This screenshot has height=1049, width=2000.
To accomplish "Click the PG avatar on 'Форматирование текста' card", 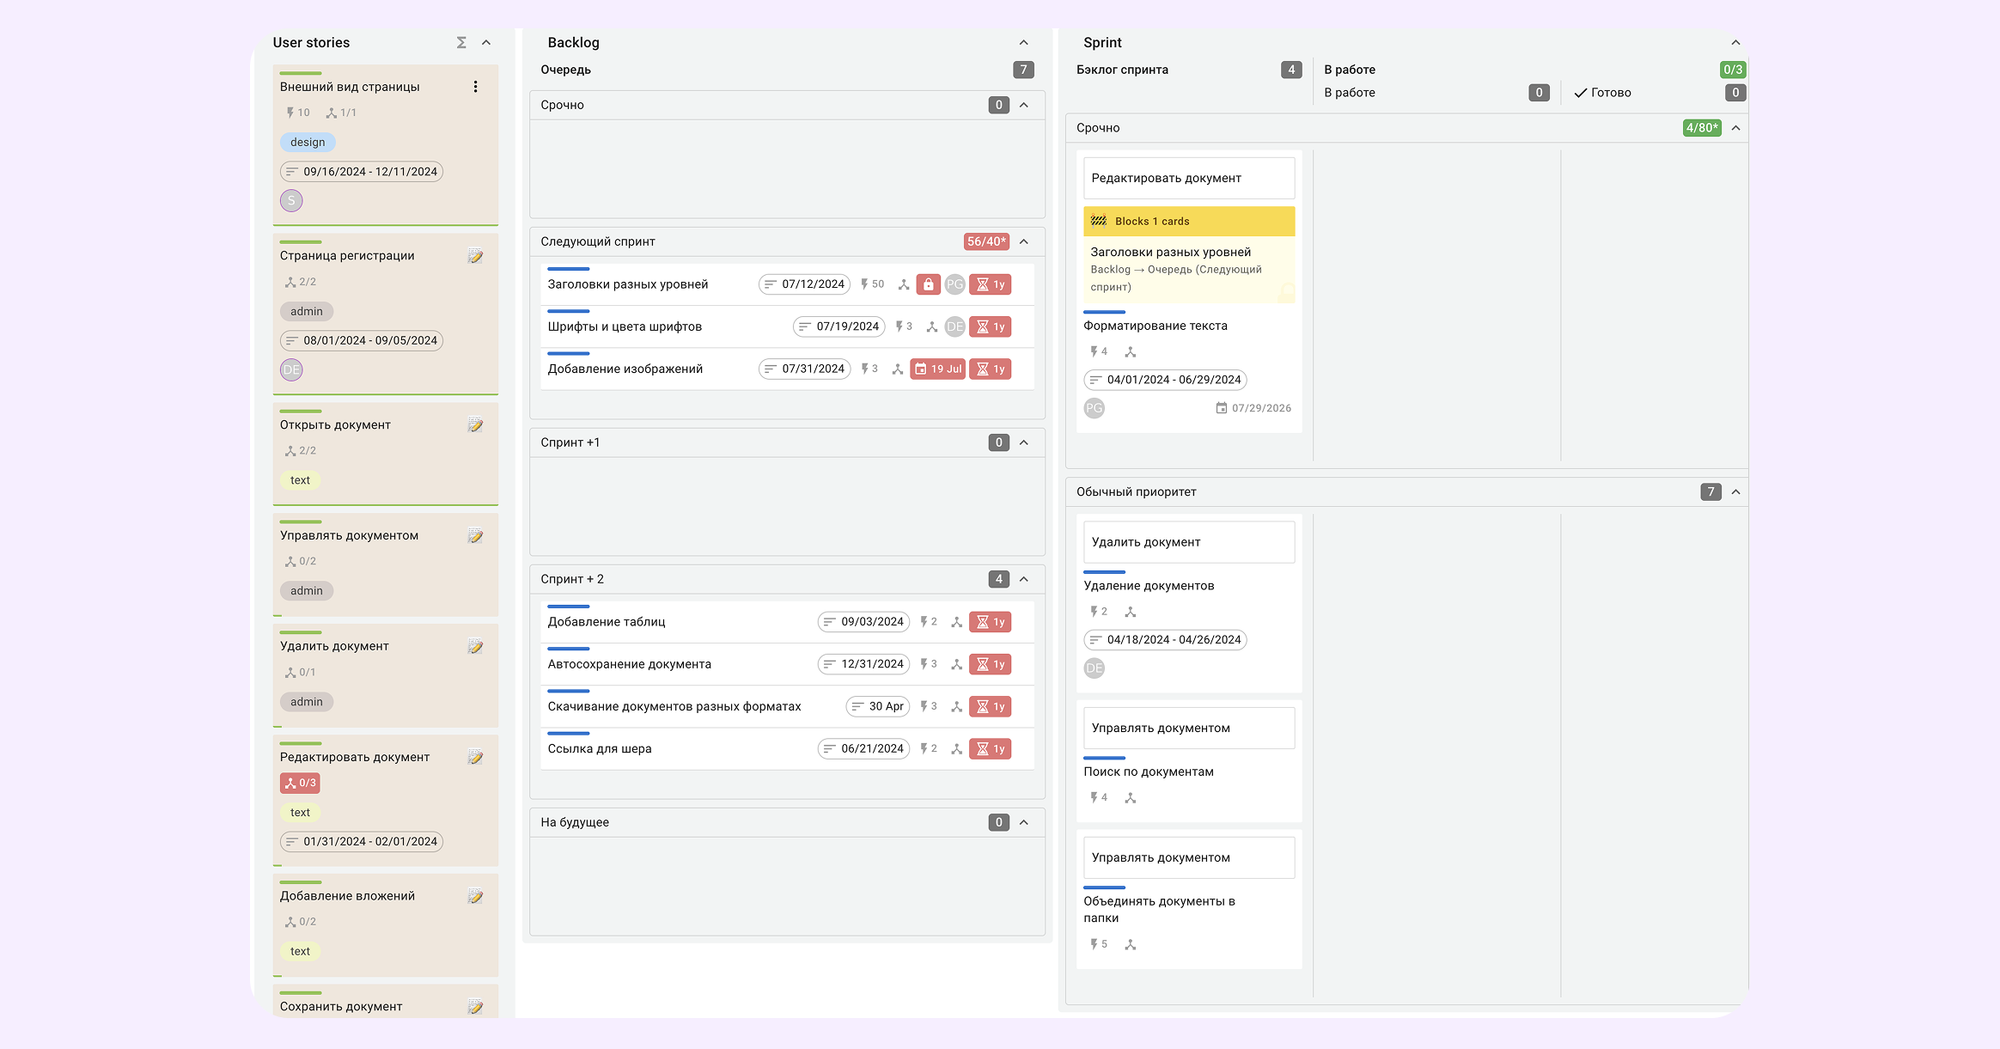I will (x=1094, y=408).
